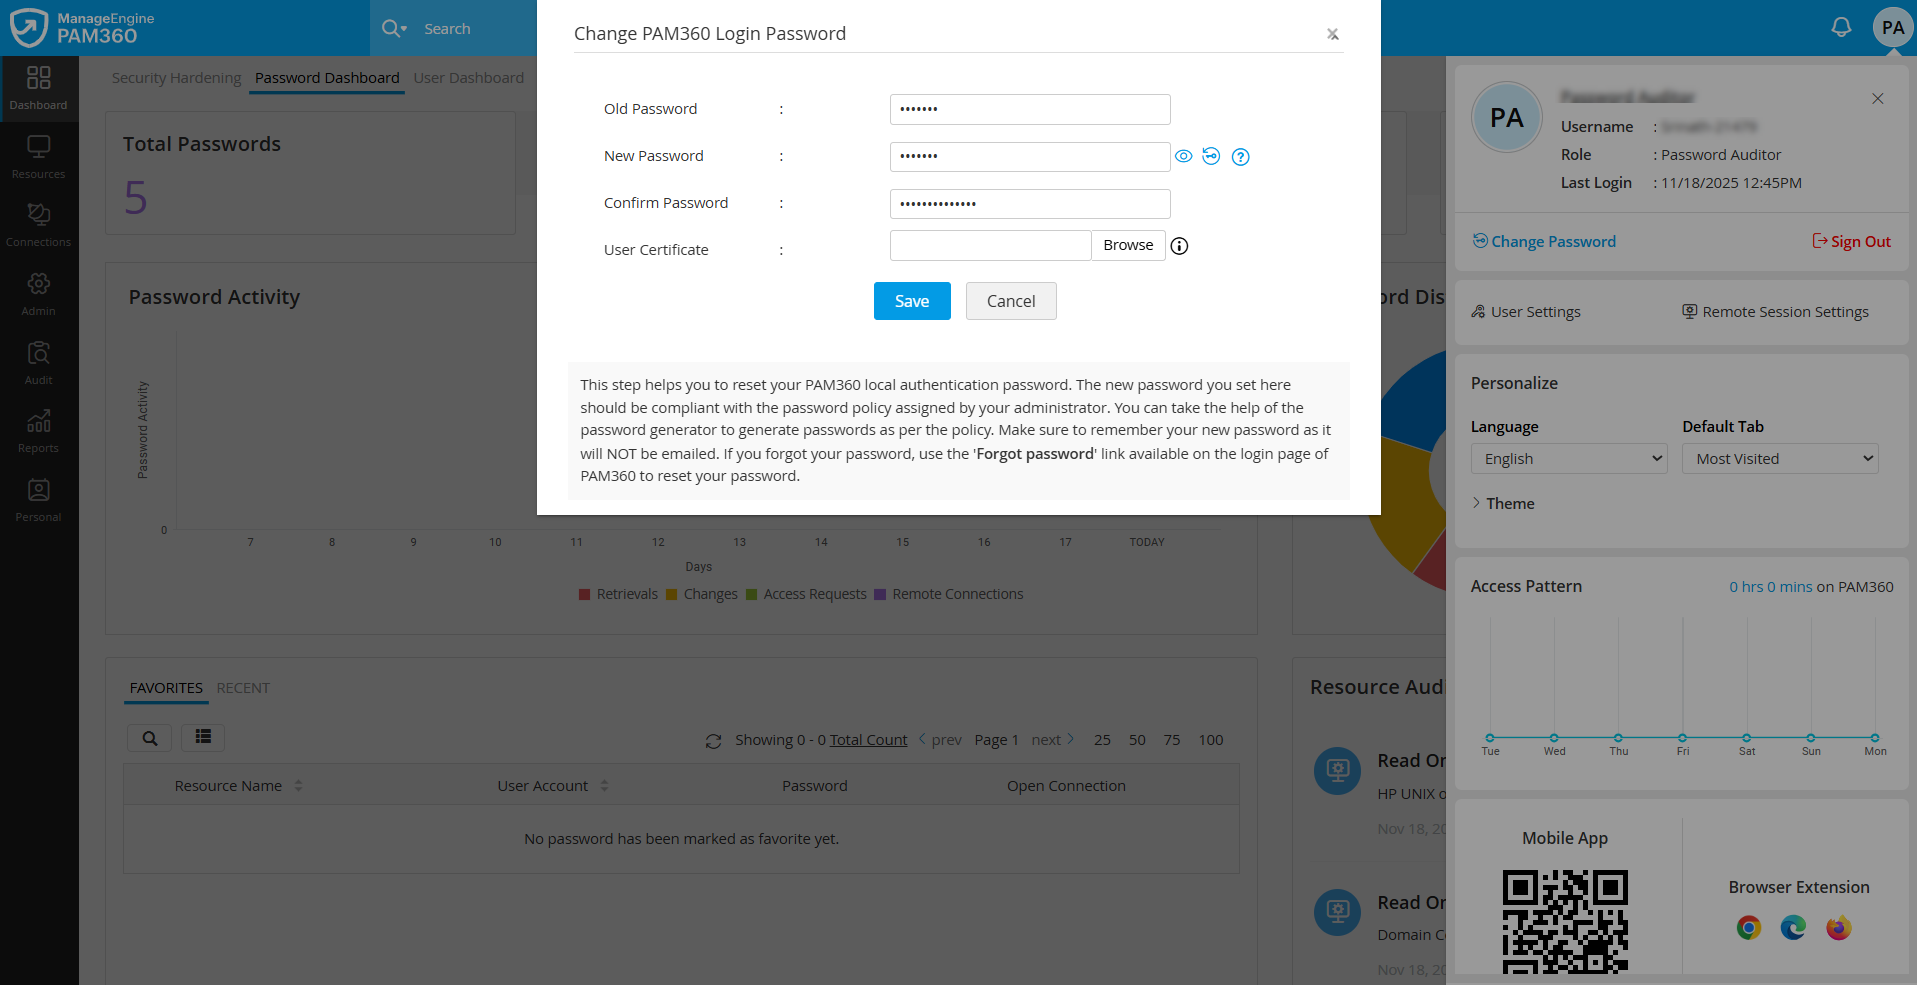Open Reports from the sidebar

[x=39, y=432]
